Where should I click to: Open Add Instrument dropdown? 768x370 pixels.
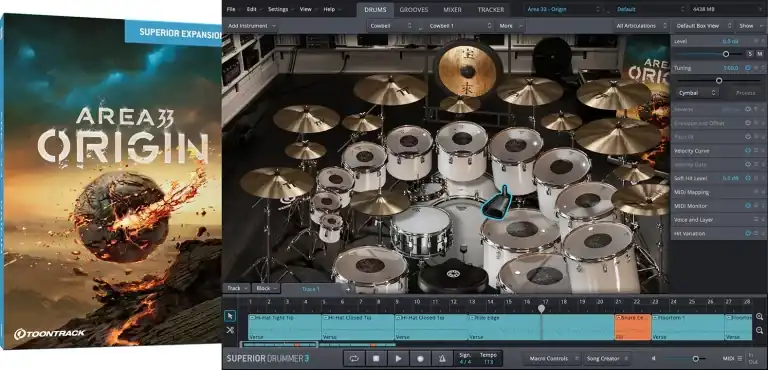[251, 26]
